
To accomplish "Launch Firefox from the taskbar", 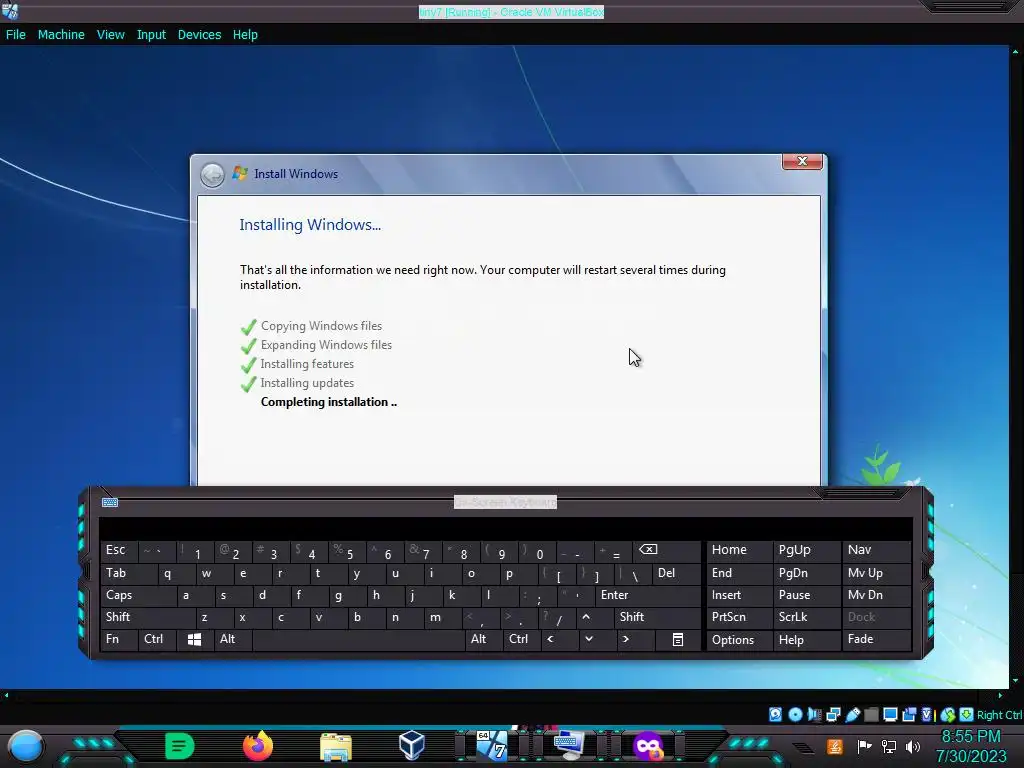I will click(x=258, y=746).
